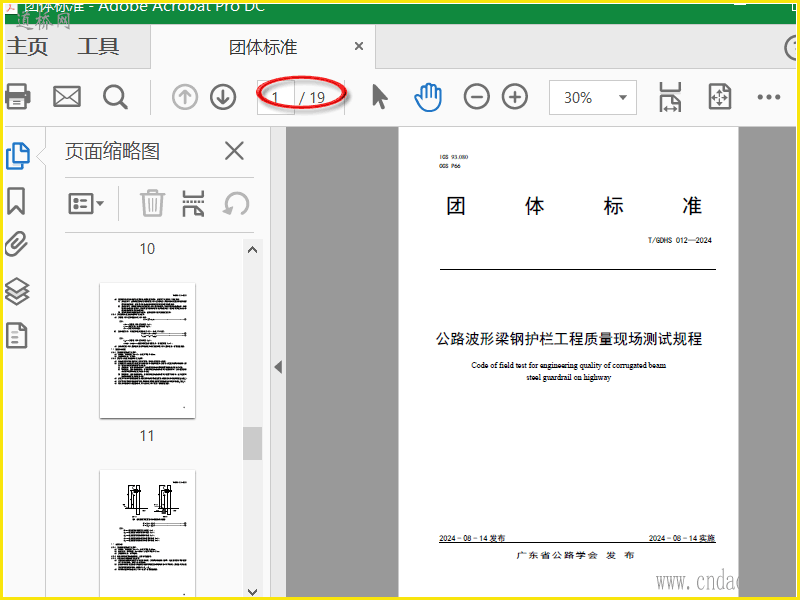
Task: Click the thumbnail label 11
Action: [x=147, y=436]
